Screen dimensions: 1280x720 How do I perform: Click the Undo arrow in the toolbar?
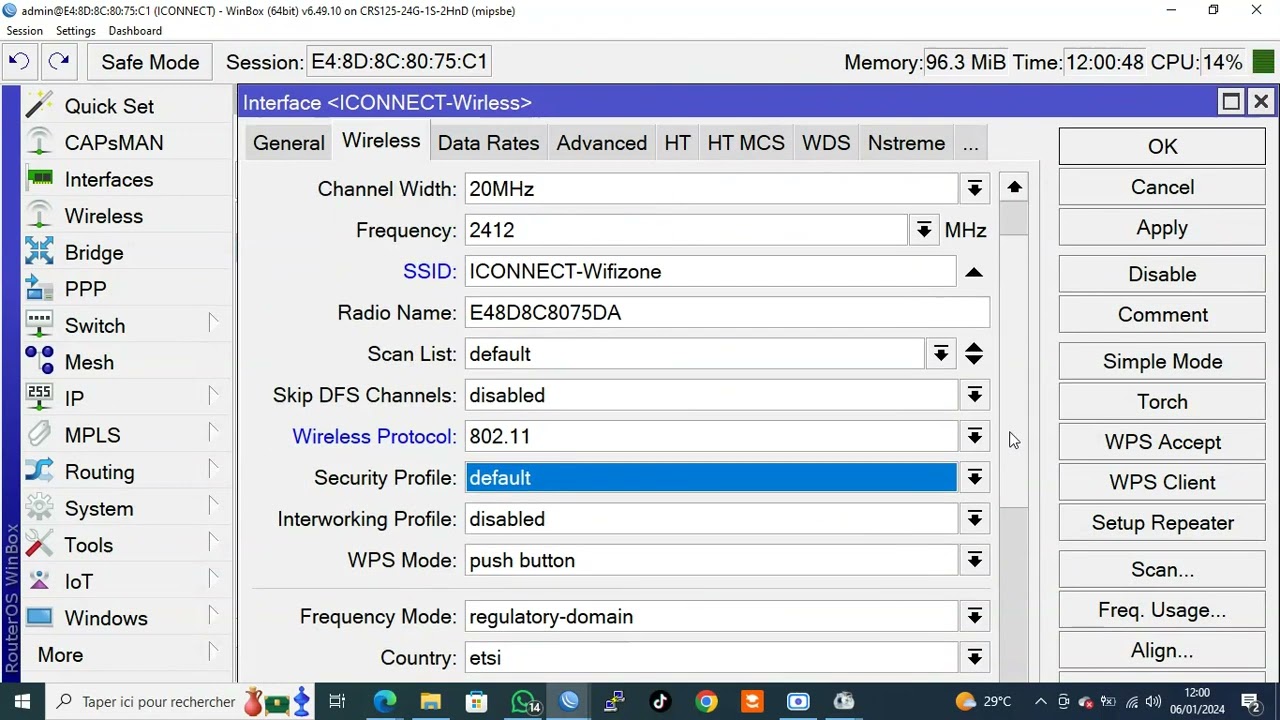(x=18, y=62)
